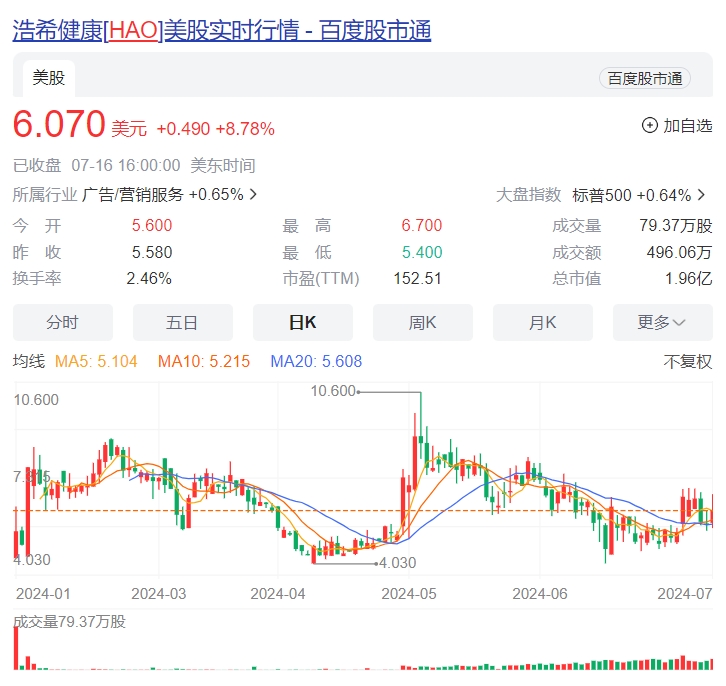
Task: Click the 2024-04 date axis label
Action: click(278, 594)
